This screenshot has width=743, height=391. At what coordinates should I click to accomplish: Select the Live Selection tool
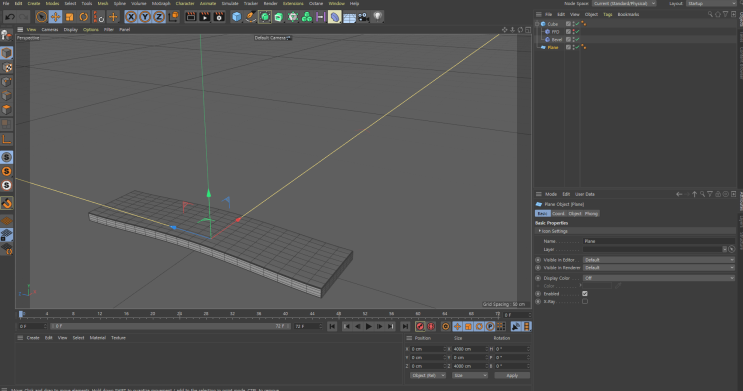tap(41, 18)
